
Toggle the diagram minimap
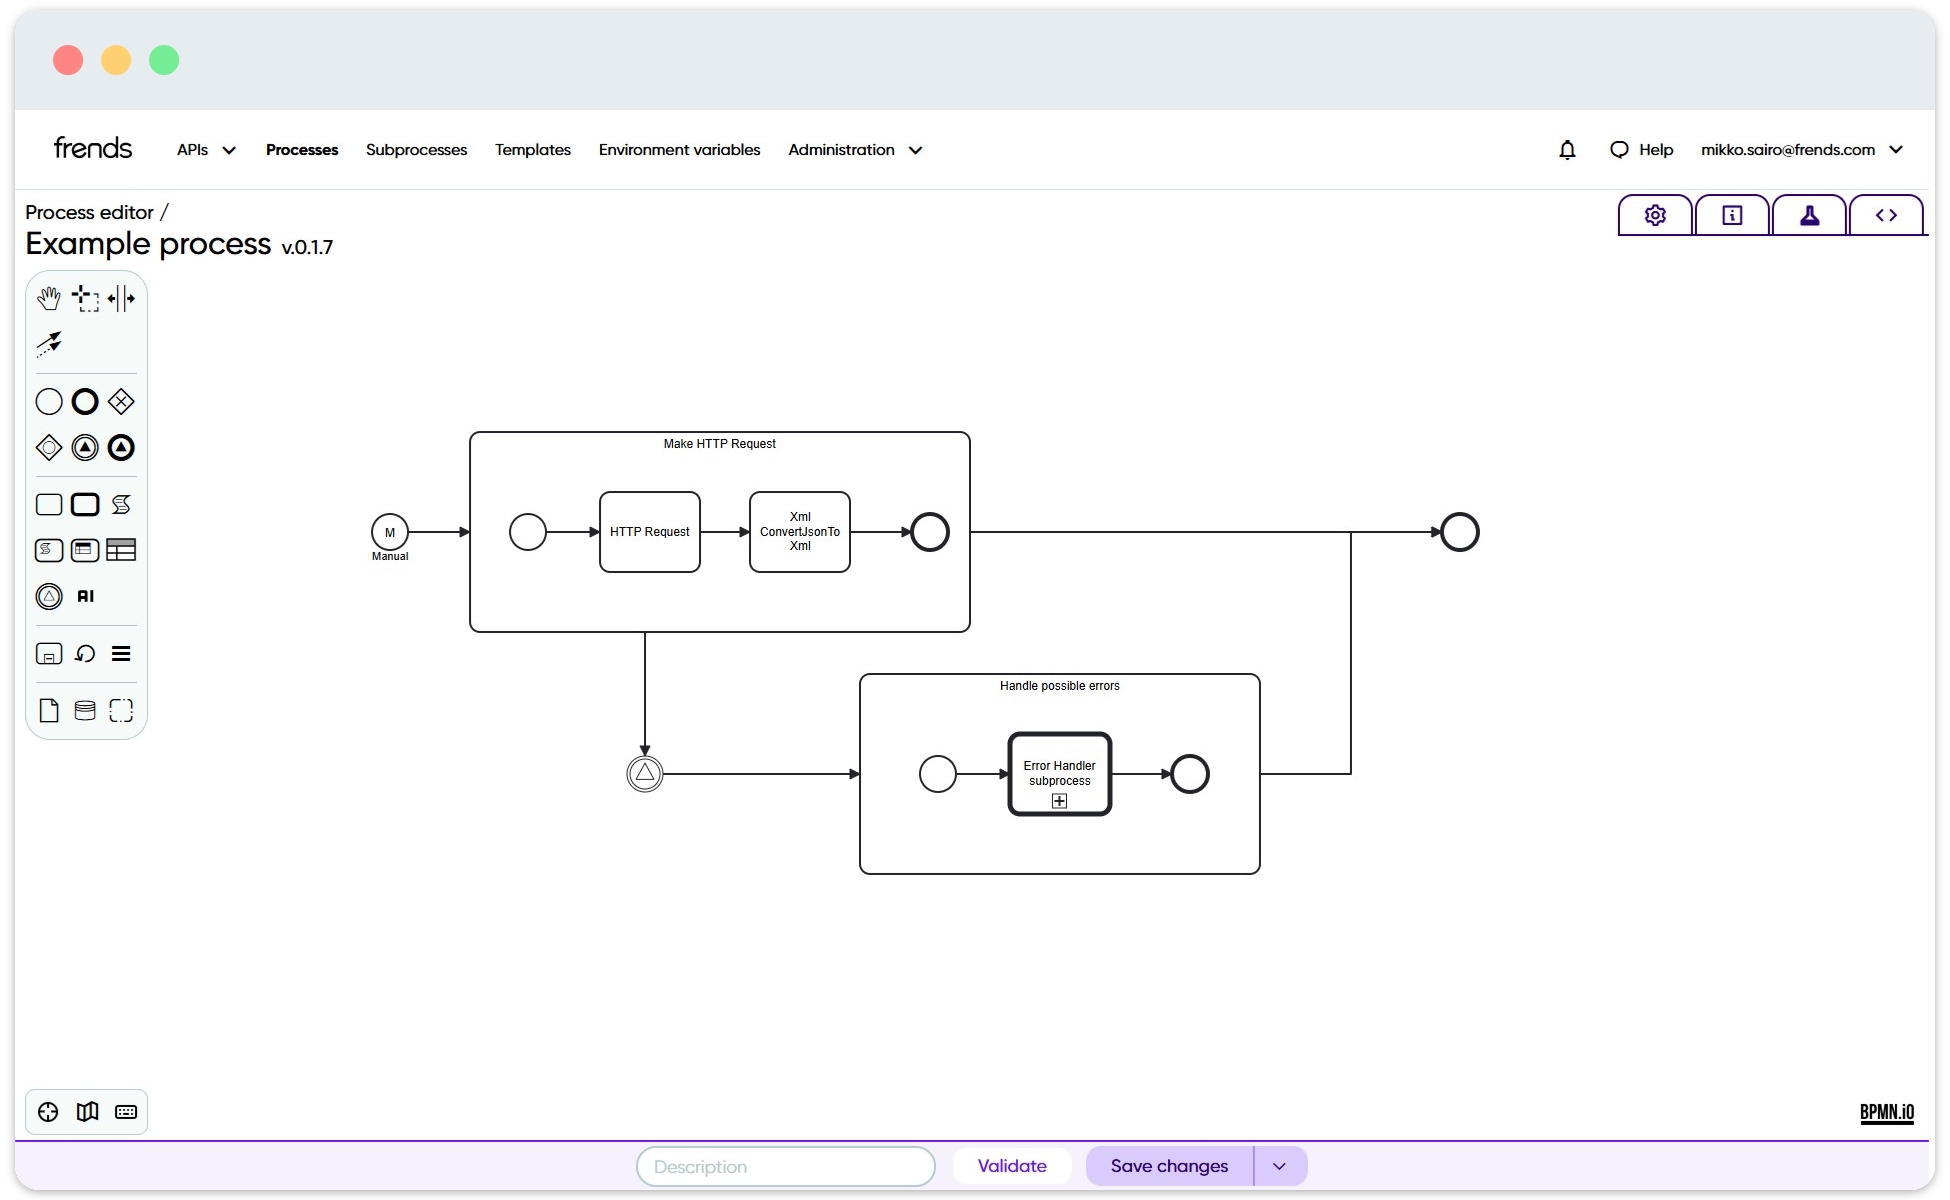[x=87, y=1111]
